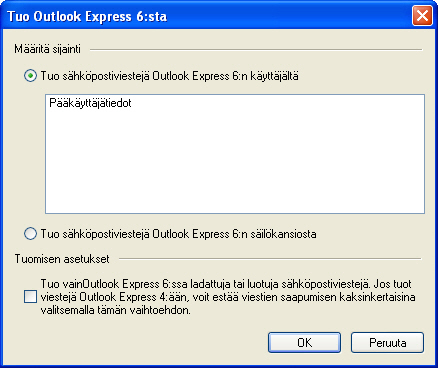Click the text 'valitsemalla tämän vaihtoehdon'
The height and width of the screenshot is (368, 438).
(115, 310)
